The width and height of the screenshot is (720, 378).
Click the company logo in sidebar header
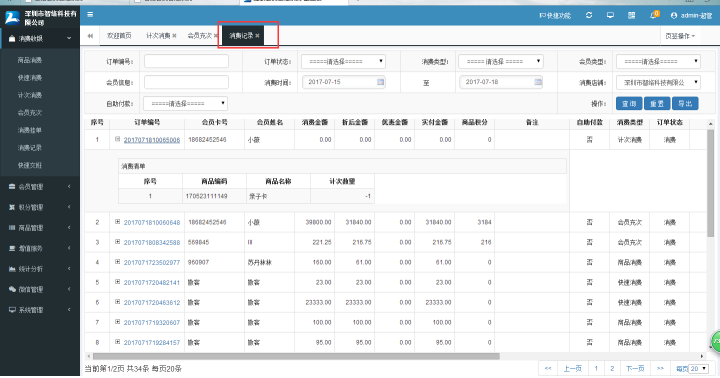(12, 17)
